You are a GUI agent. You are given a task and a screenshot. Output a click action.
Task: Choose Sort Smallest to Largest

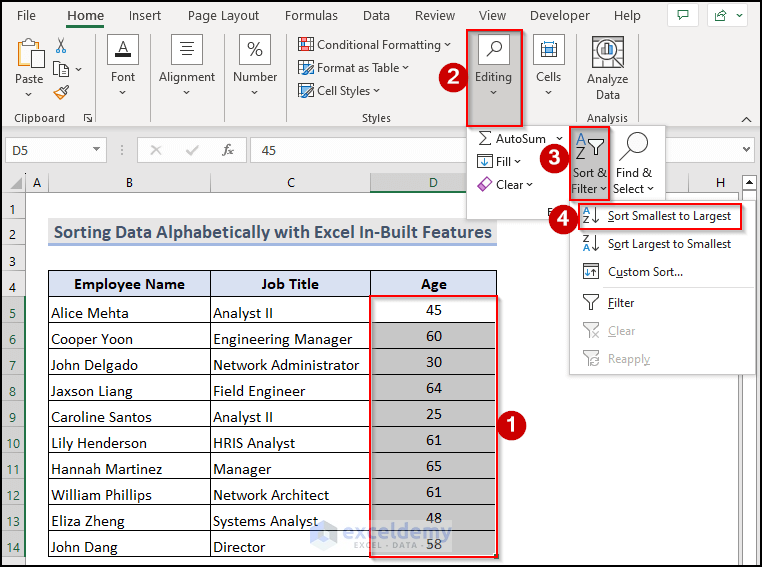coord(668,216)
